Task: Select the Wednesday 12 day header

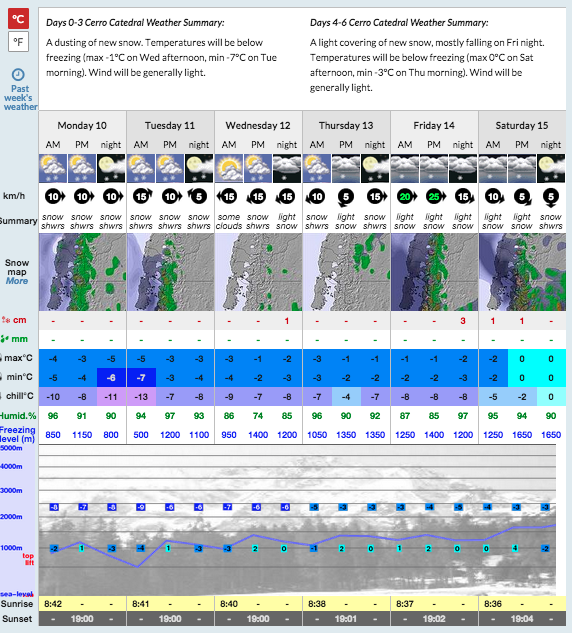Action: click(x=258, y=126)
